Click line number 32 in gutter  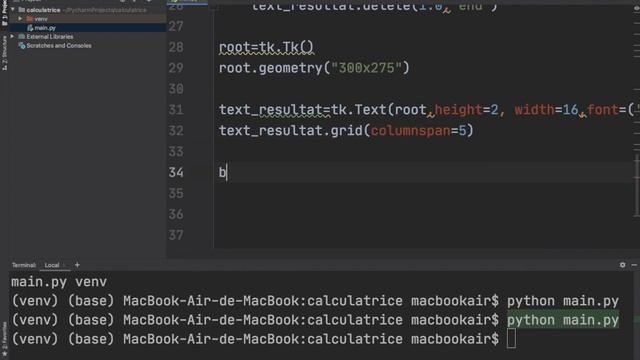coord(176,131)
